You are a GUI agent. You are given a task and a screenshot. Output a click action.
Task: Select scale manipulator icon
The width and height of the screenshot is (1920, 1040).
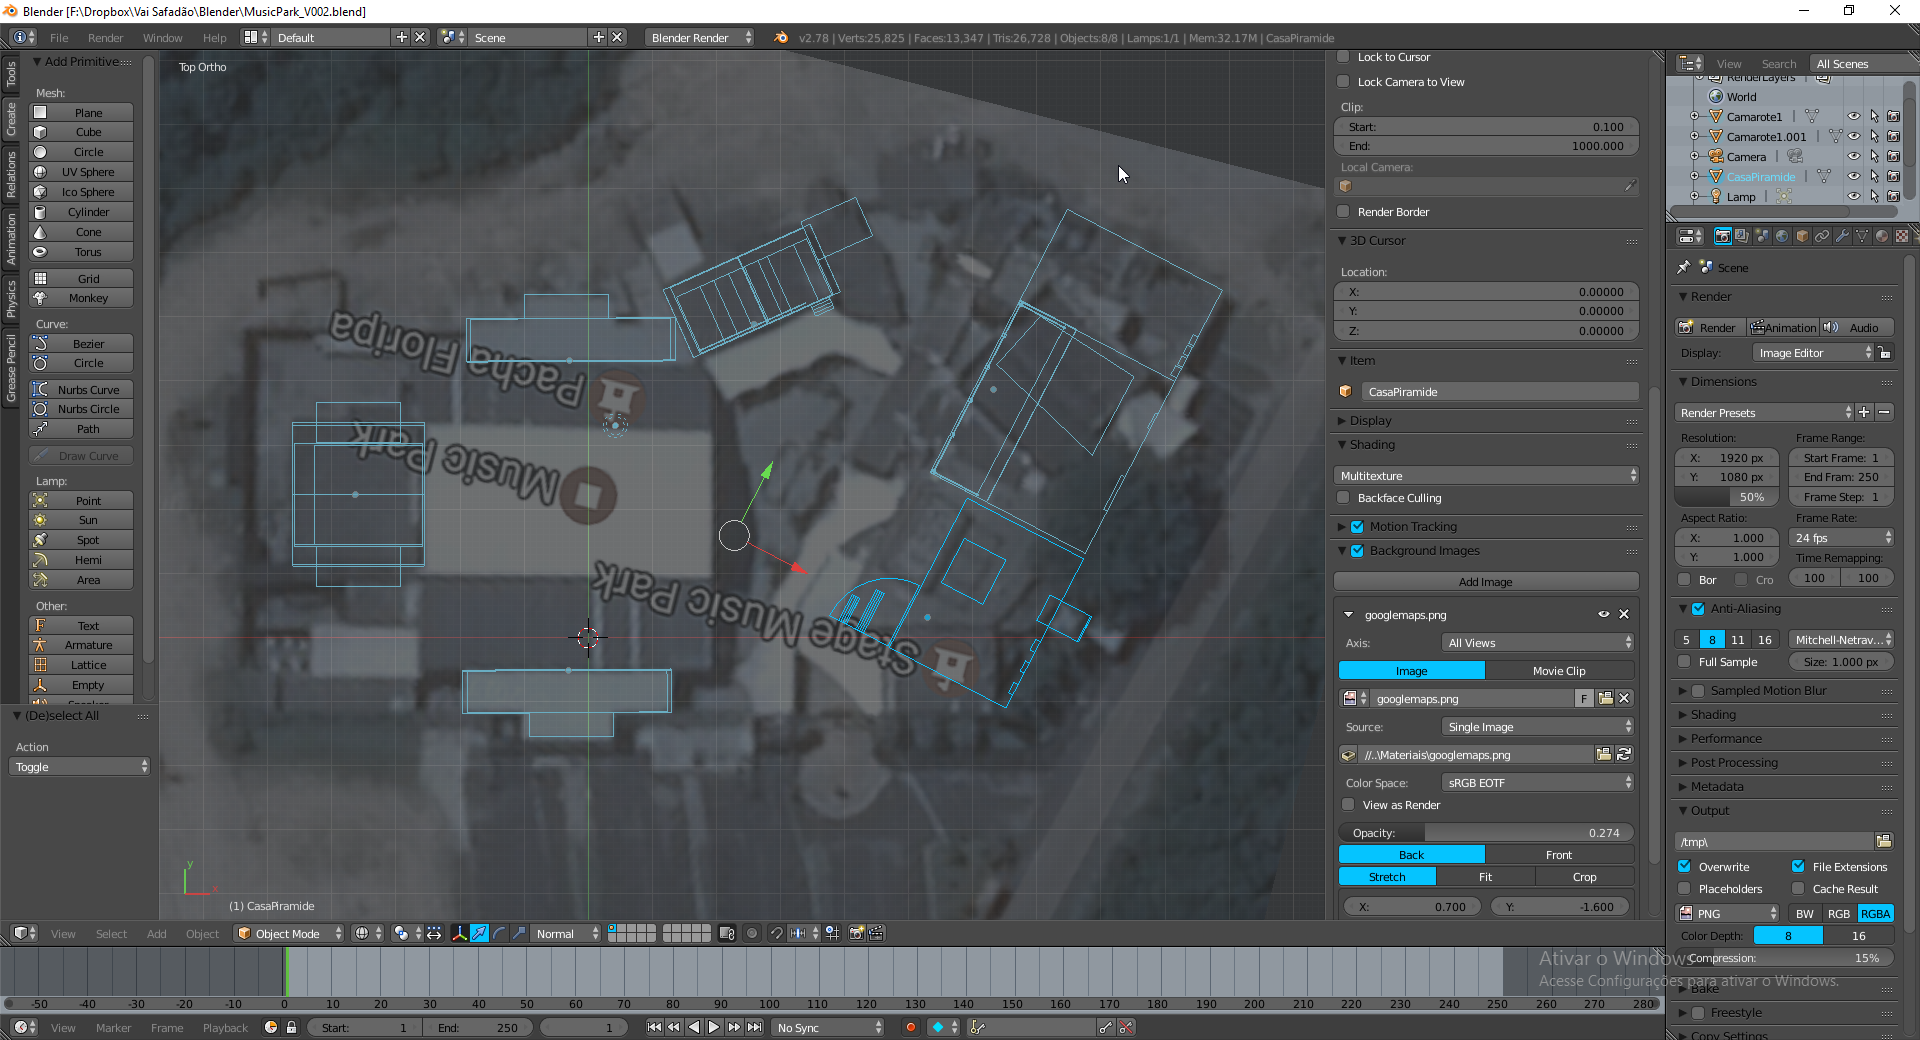point(518,933)
